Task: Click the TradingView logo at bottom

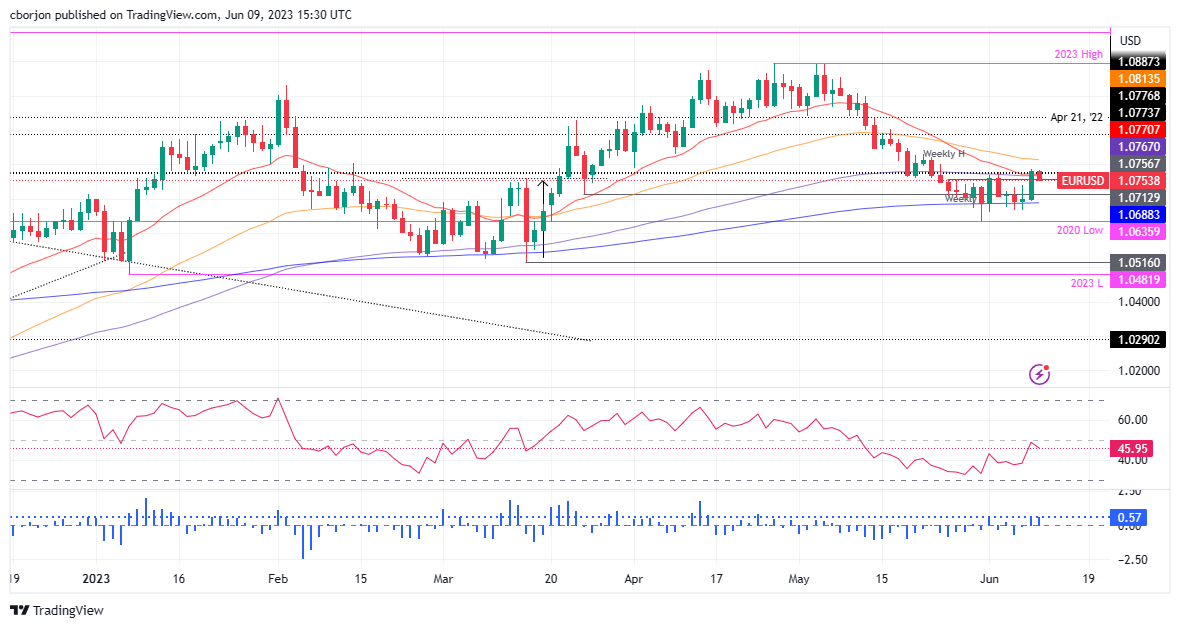Action: pyautogui.click(x=57, y=611)
